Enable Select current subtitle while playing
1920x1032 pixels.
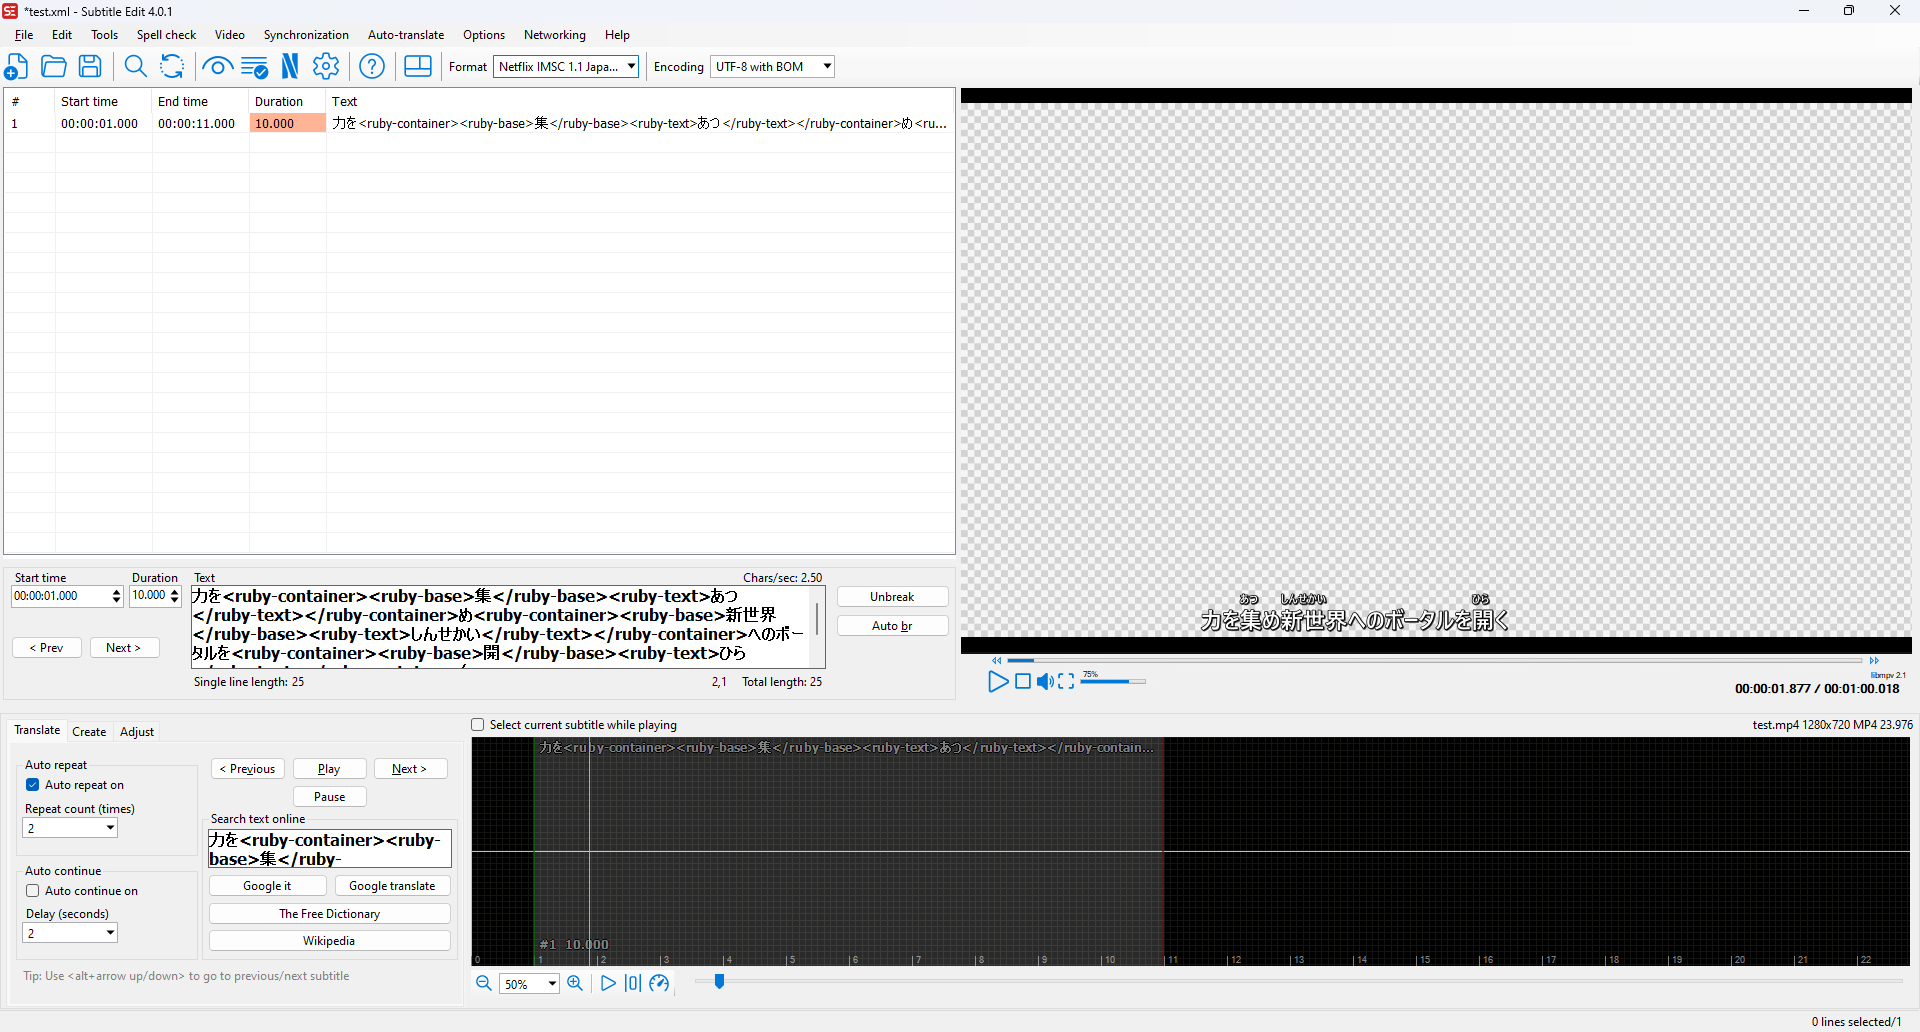(477, 724)
